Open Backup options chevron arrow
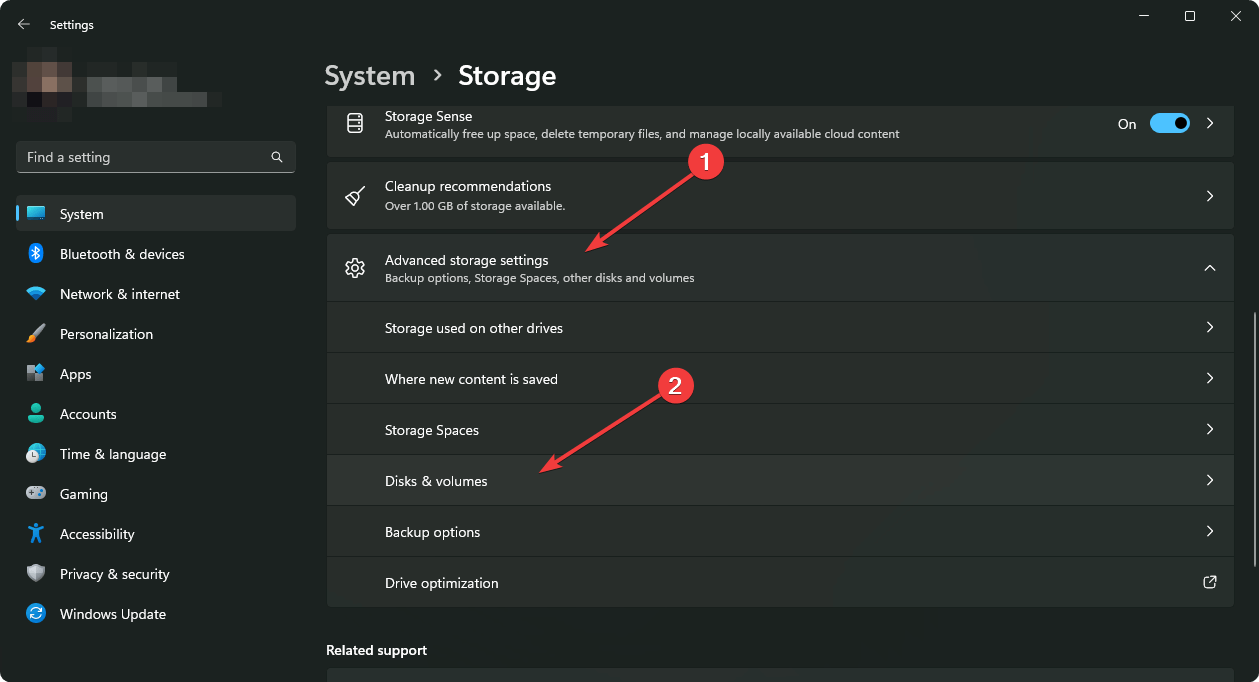This screenshot has width=1259, height=682. pos(1210,531)
